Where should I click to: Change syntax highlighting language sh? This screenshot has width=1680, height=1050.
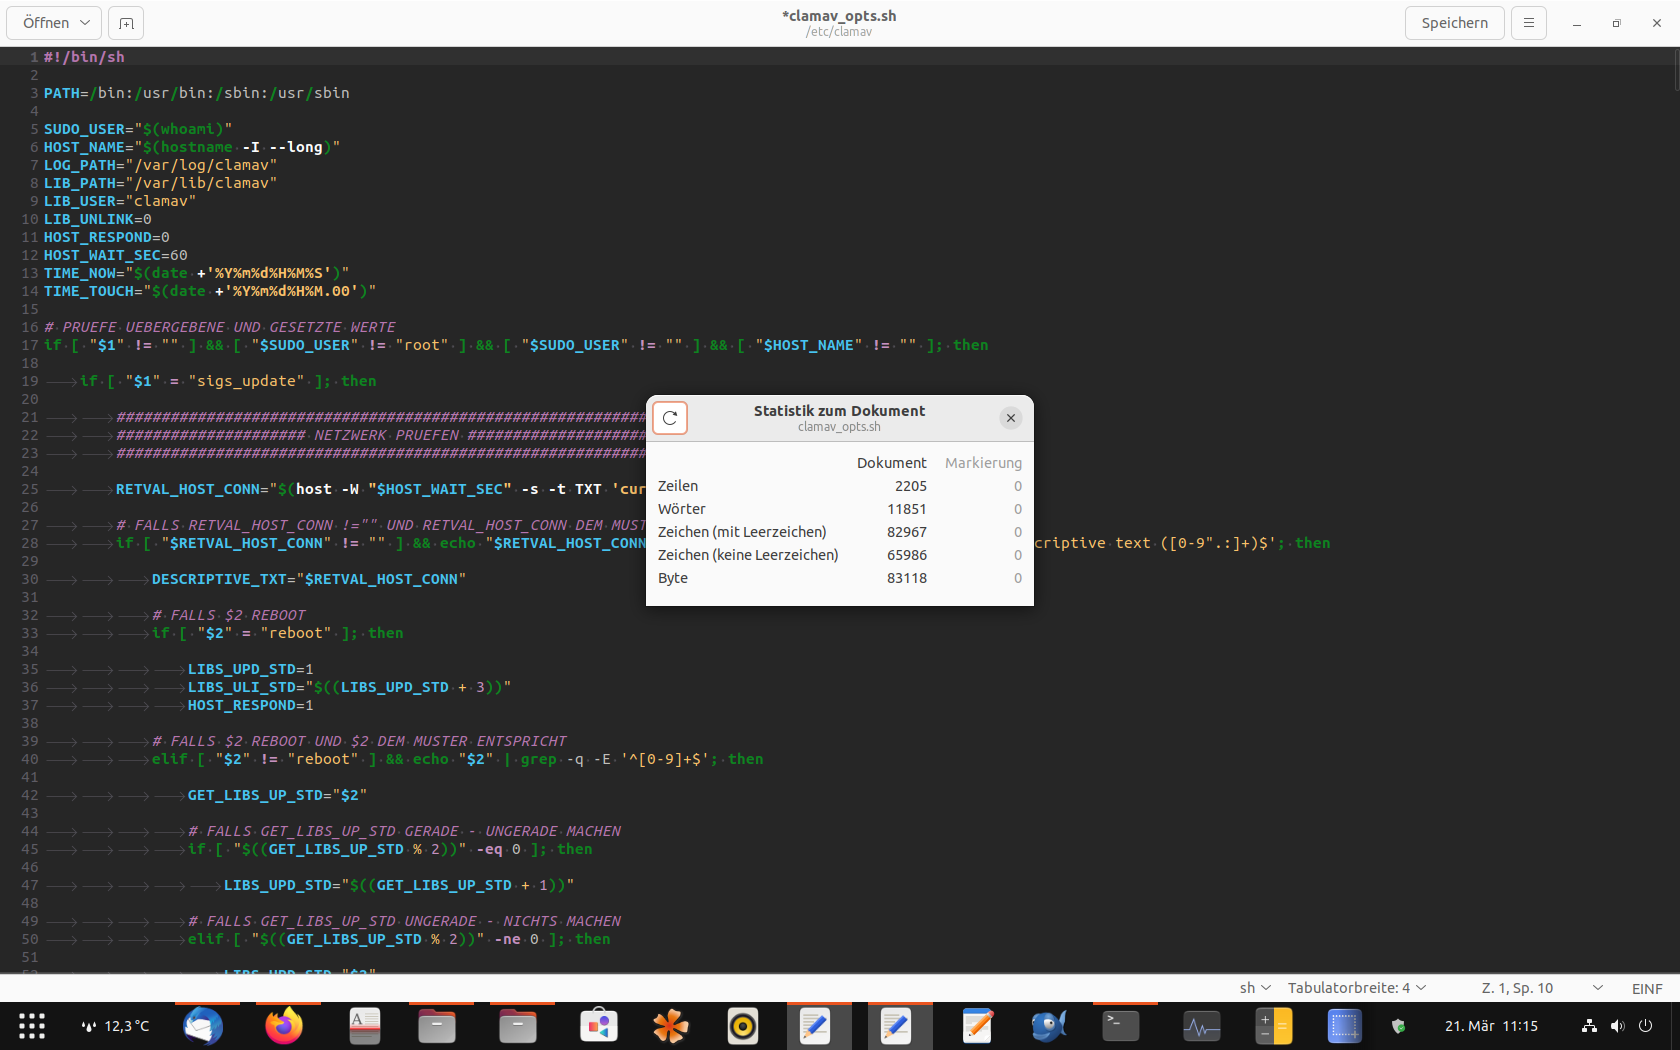(x=1255, y=988)
